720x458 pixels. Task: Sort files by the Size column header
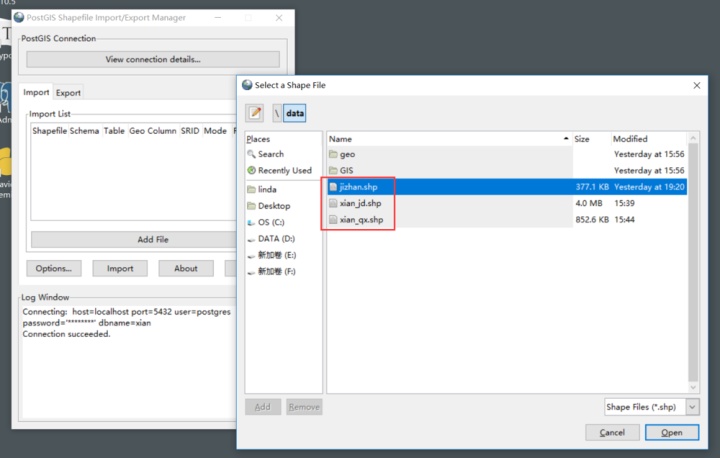(591, 139)
